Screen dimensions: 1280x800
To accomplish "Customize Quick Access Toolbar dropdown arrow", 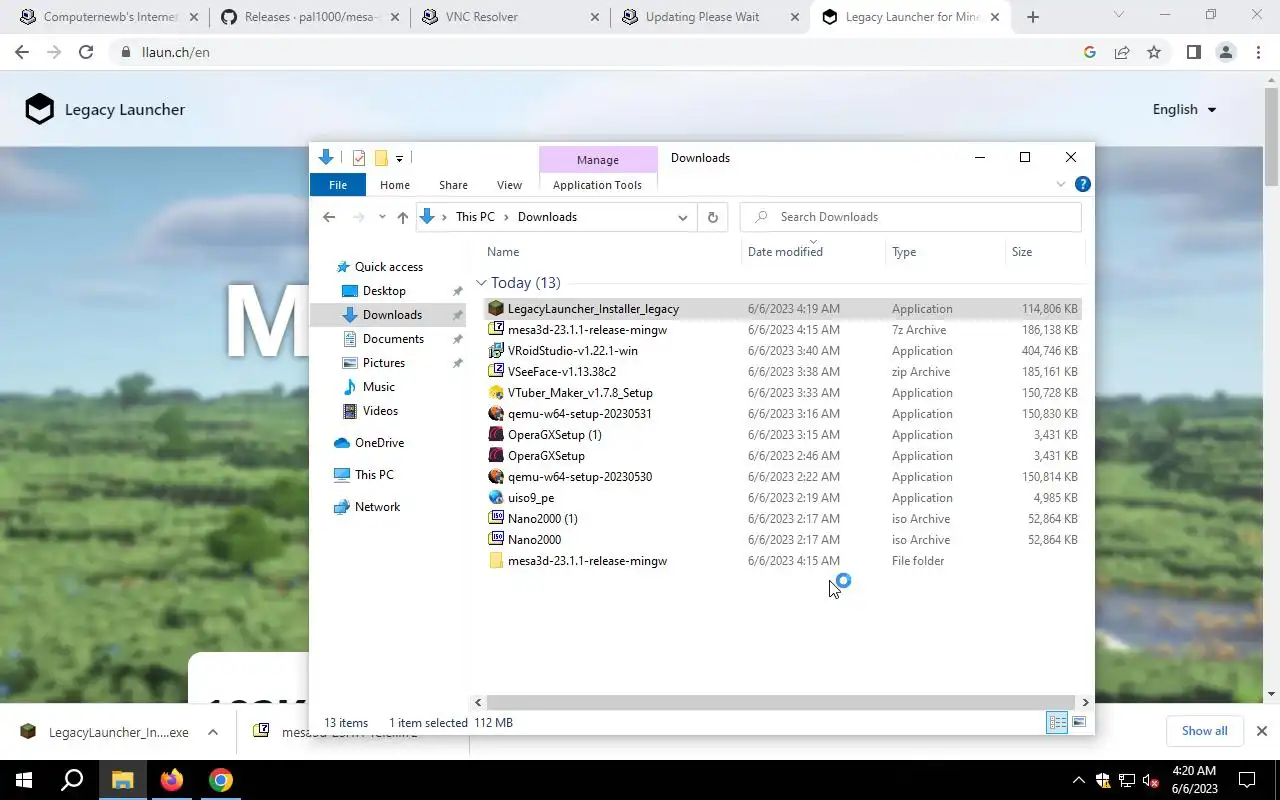I will pos(399,158).
